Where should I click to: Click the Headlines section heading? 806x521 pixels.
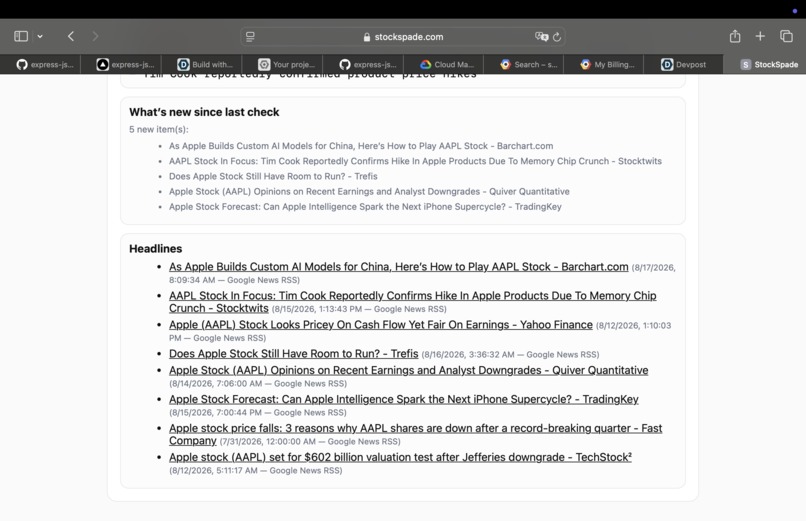pyautogui.click(x=155, y=249)
